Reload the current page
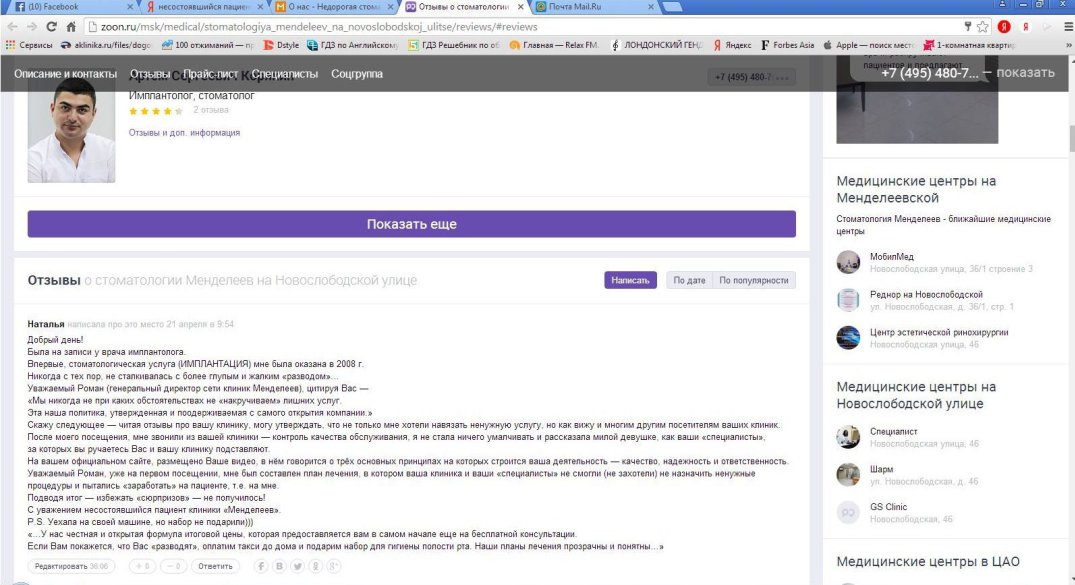1075x585 pixels. [x=51, y=27]
